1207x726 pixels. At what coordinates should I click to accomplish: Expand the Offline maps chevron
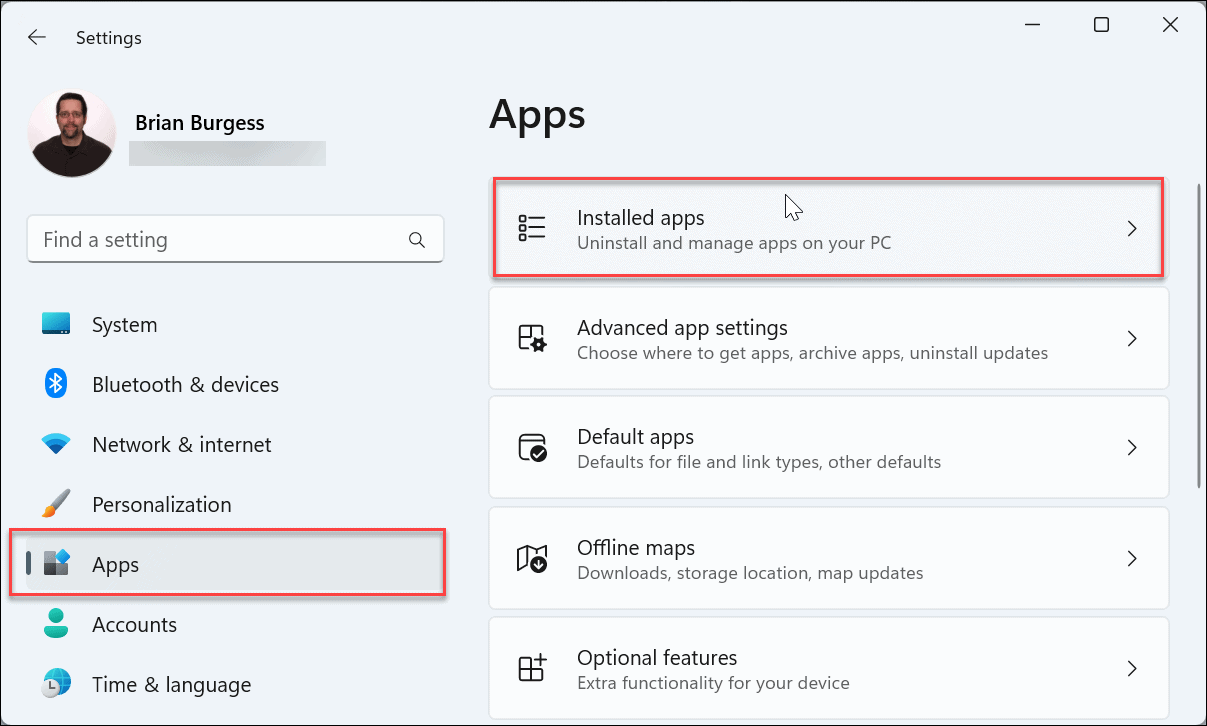coord(1132,558)
